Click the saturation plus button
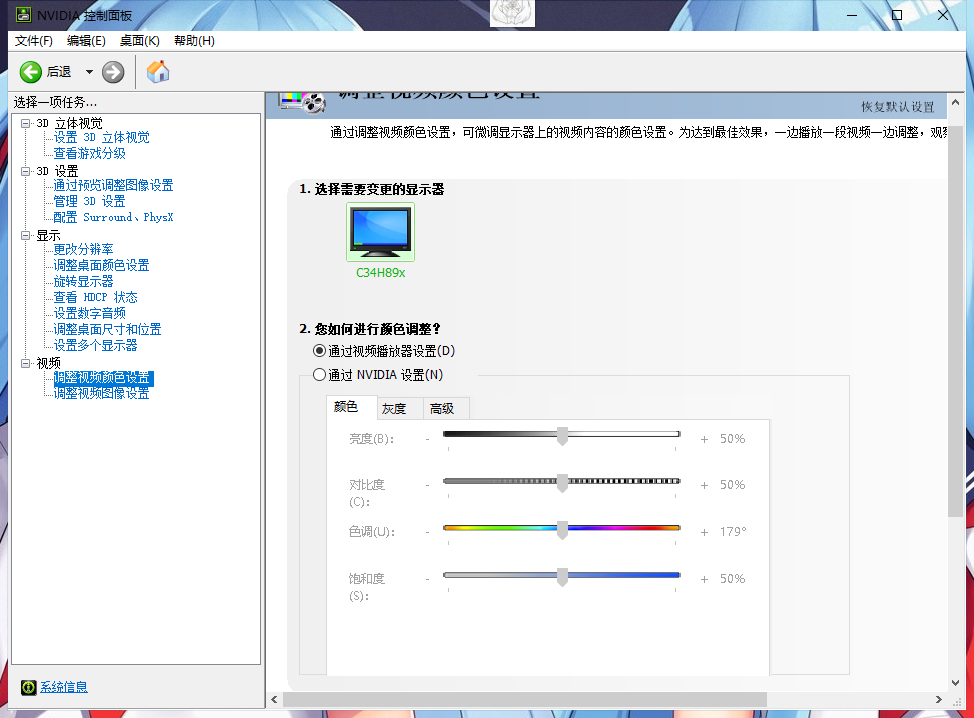The height and width of the screenshot is (718, 974). pos(704,579)
